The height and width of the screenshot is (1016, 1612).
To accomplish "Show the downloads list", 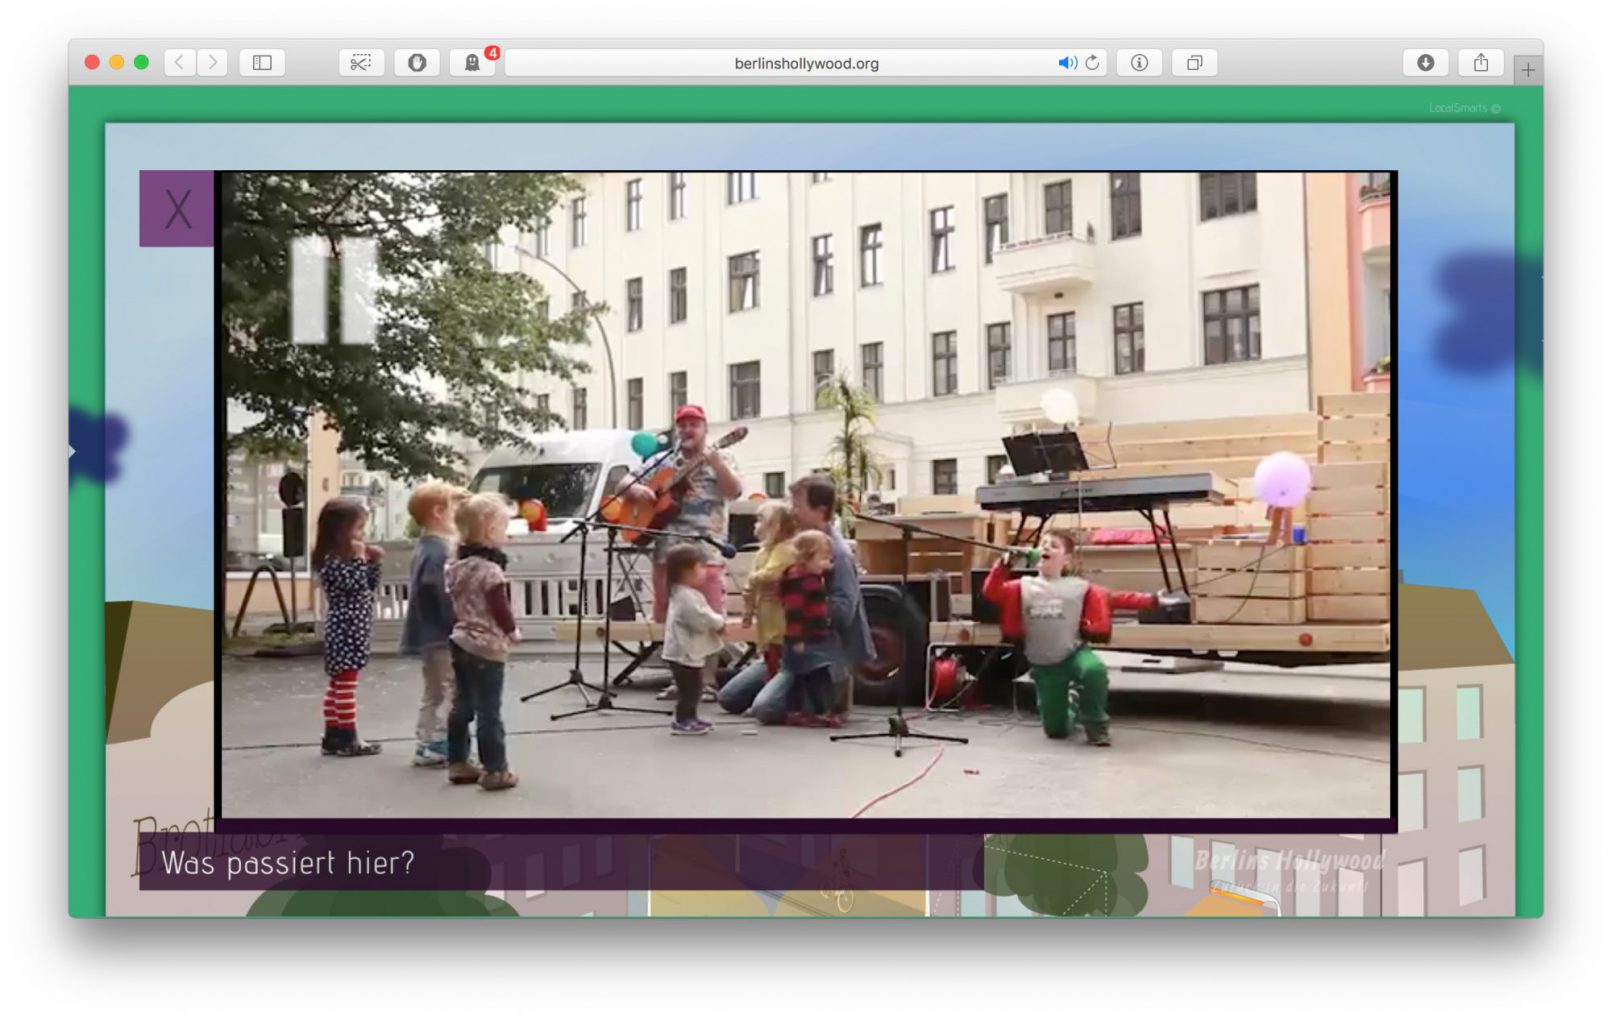I will pos(1426,63).
